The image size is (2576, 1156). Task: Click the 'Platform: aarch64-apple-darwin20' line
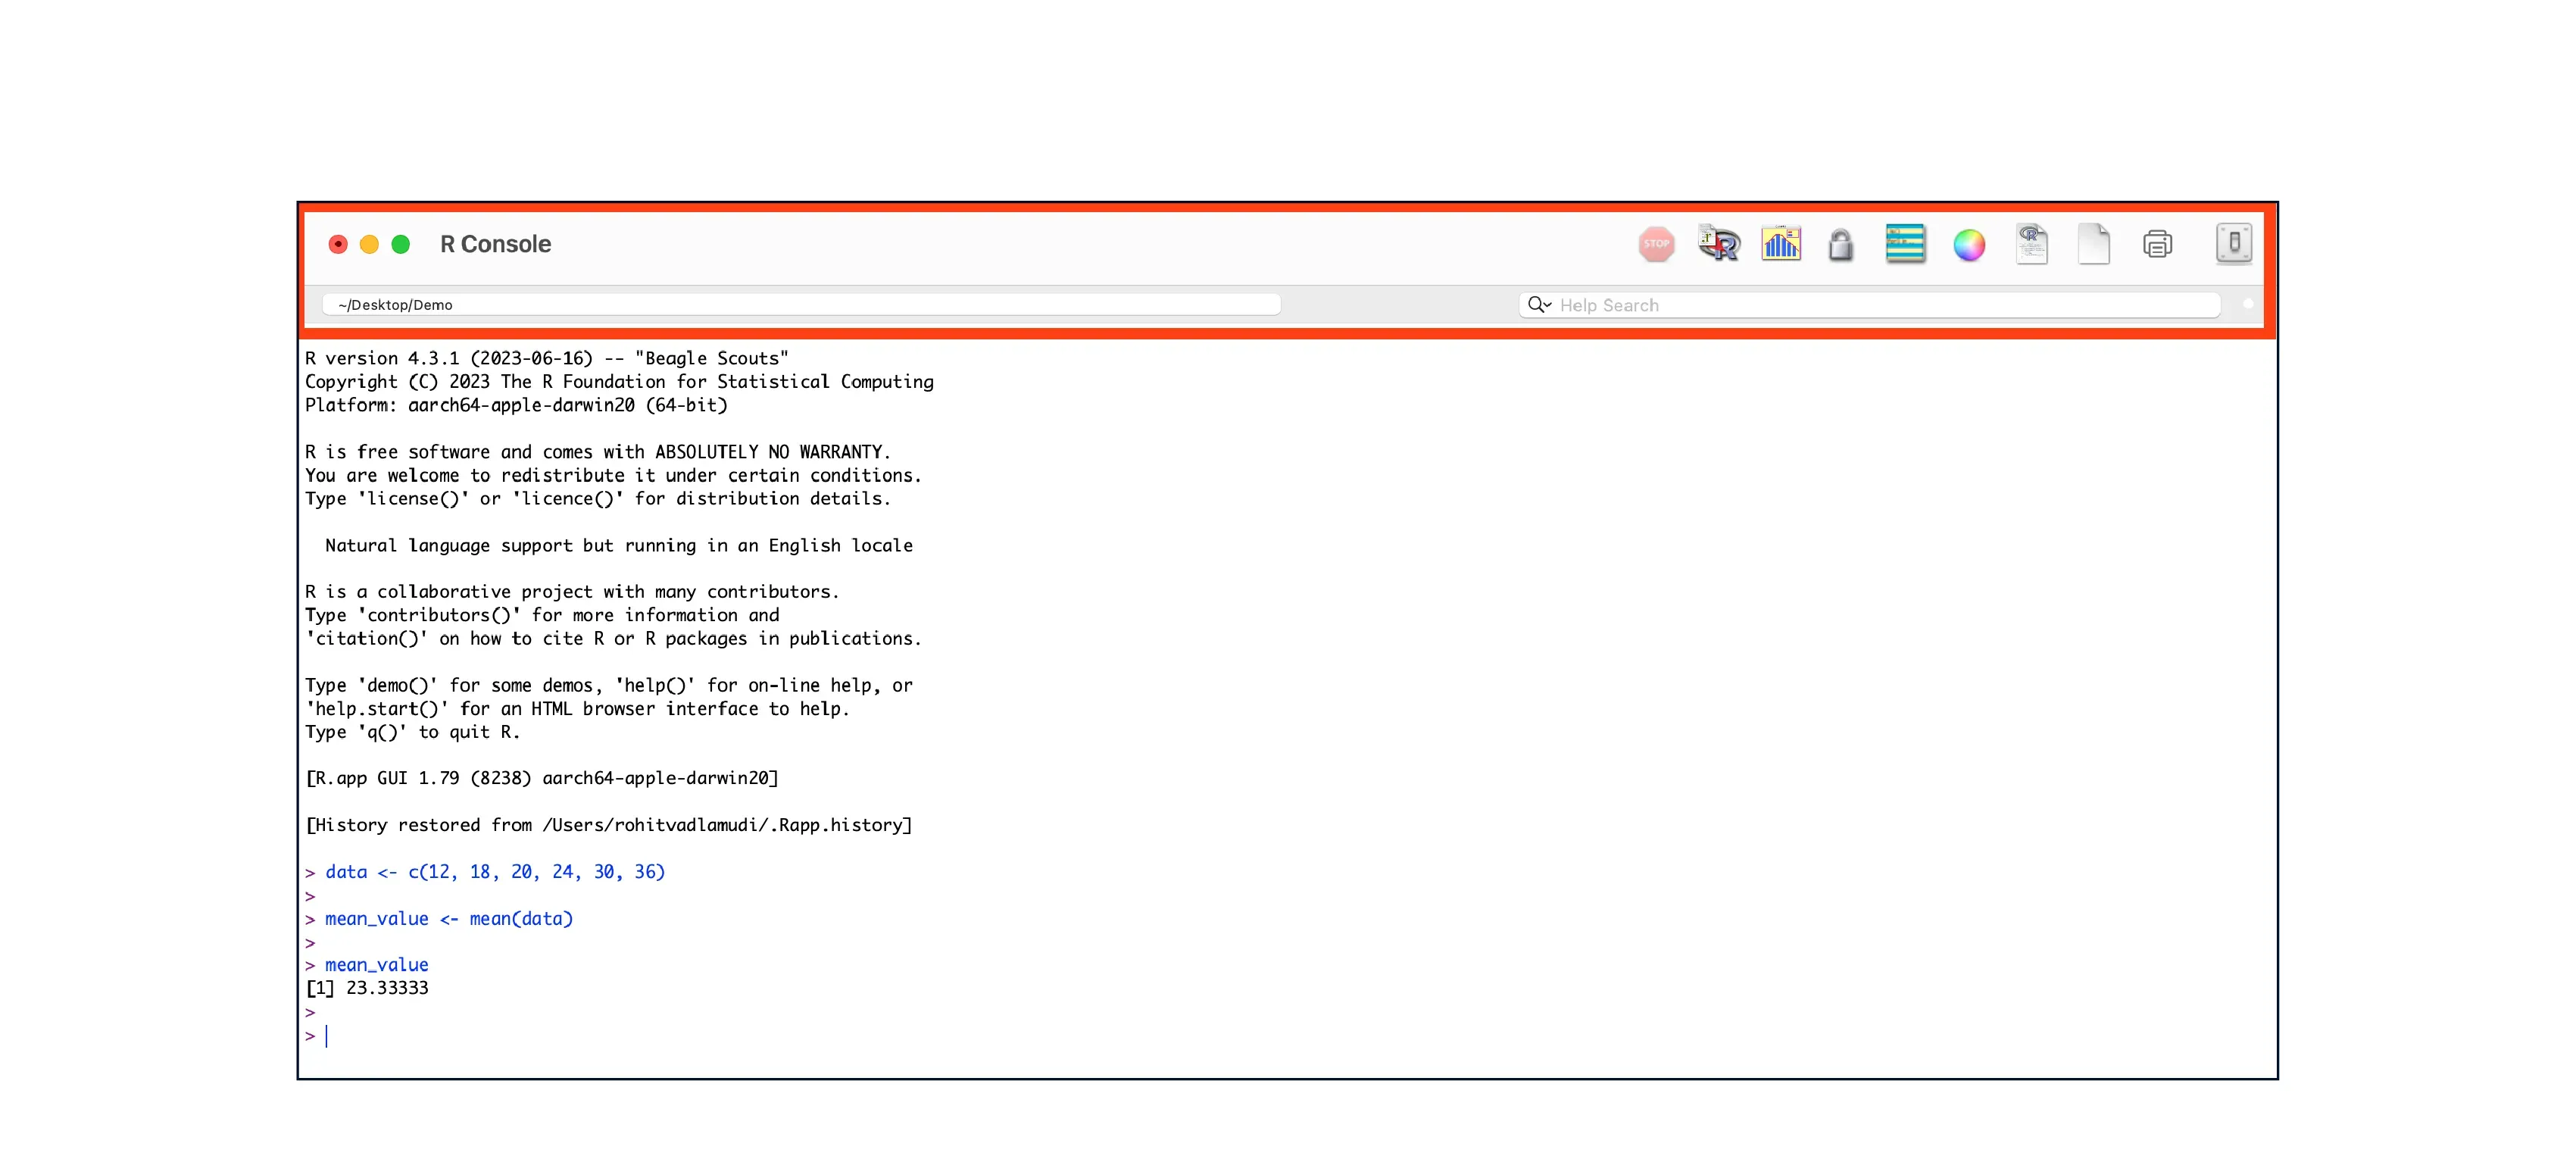(516, 405)
